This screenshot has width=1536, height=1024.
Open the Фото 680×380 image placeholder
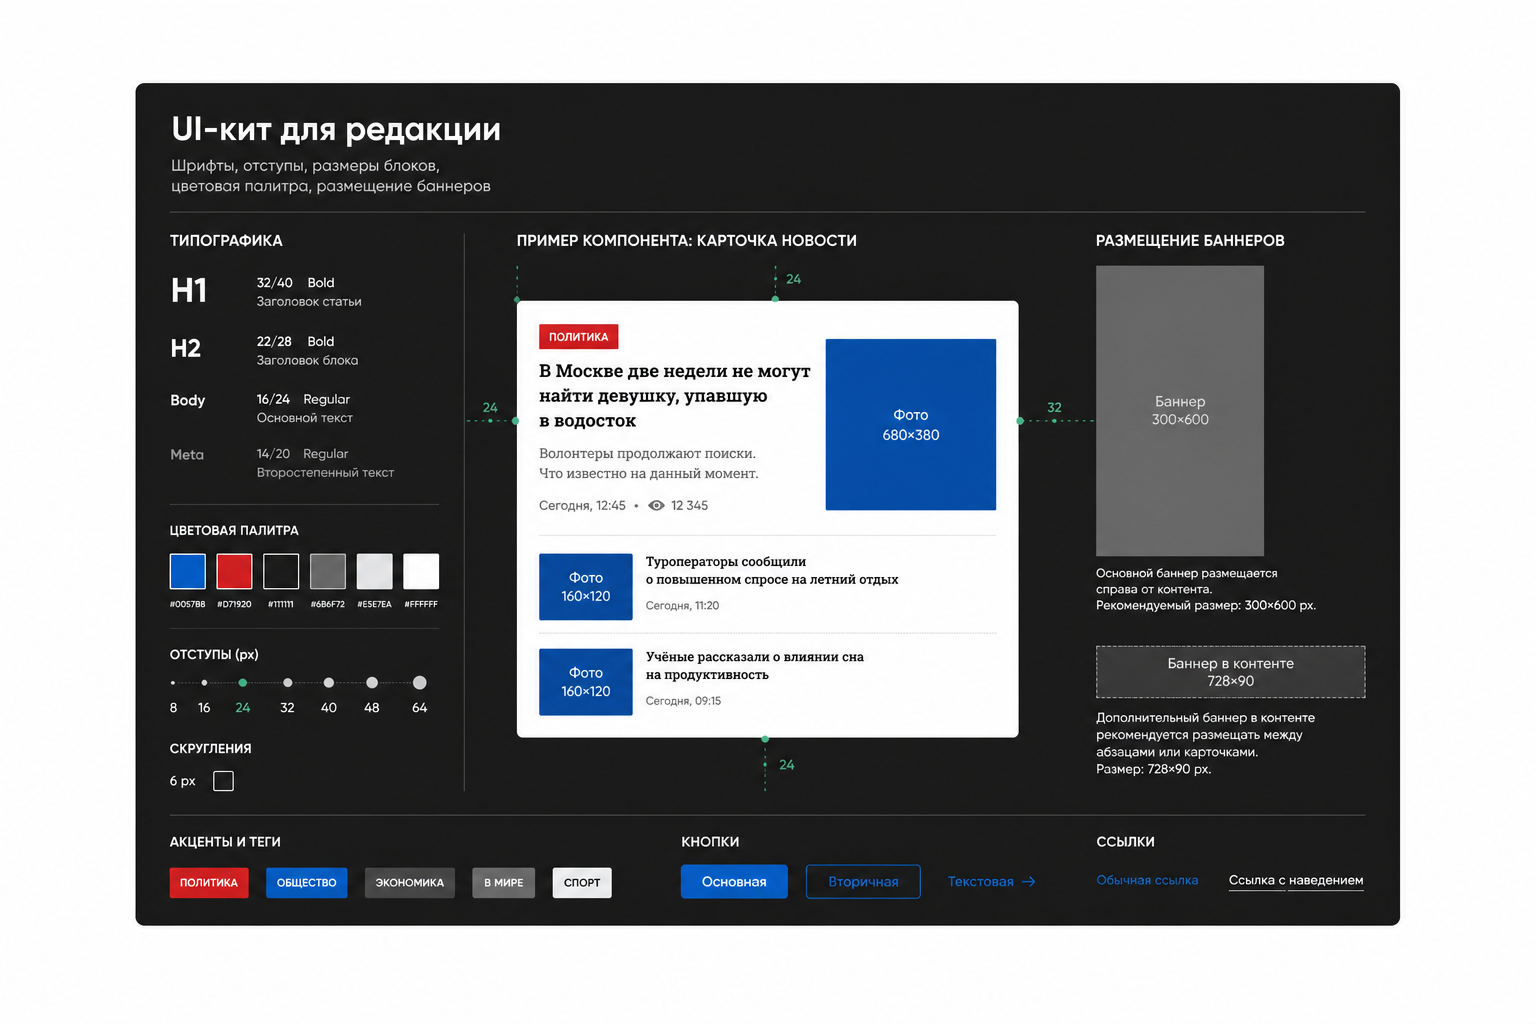click(x=911, y=425)
